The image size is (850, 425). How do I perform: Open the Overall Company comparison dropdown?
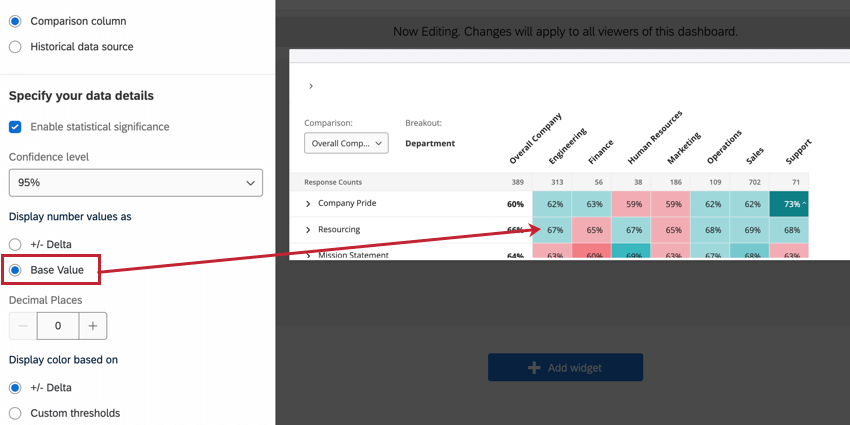tap(346, 143)
